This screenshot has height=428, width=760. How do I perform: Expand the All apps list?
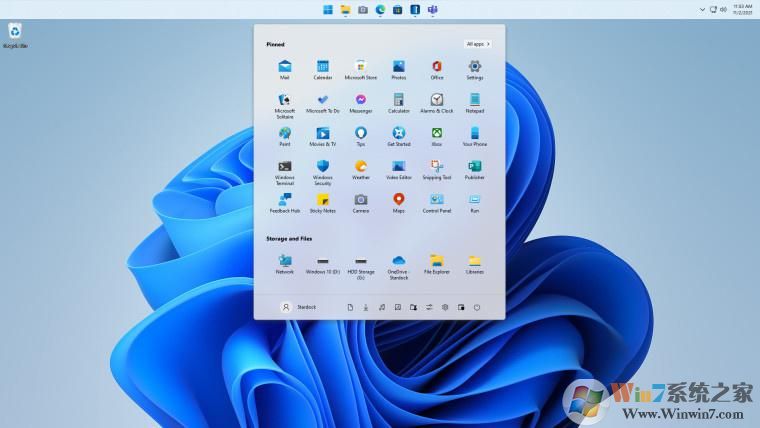478,44
